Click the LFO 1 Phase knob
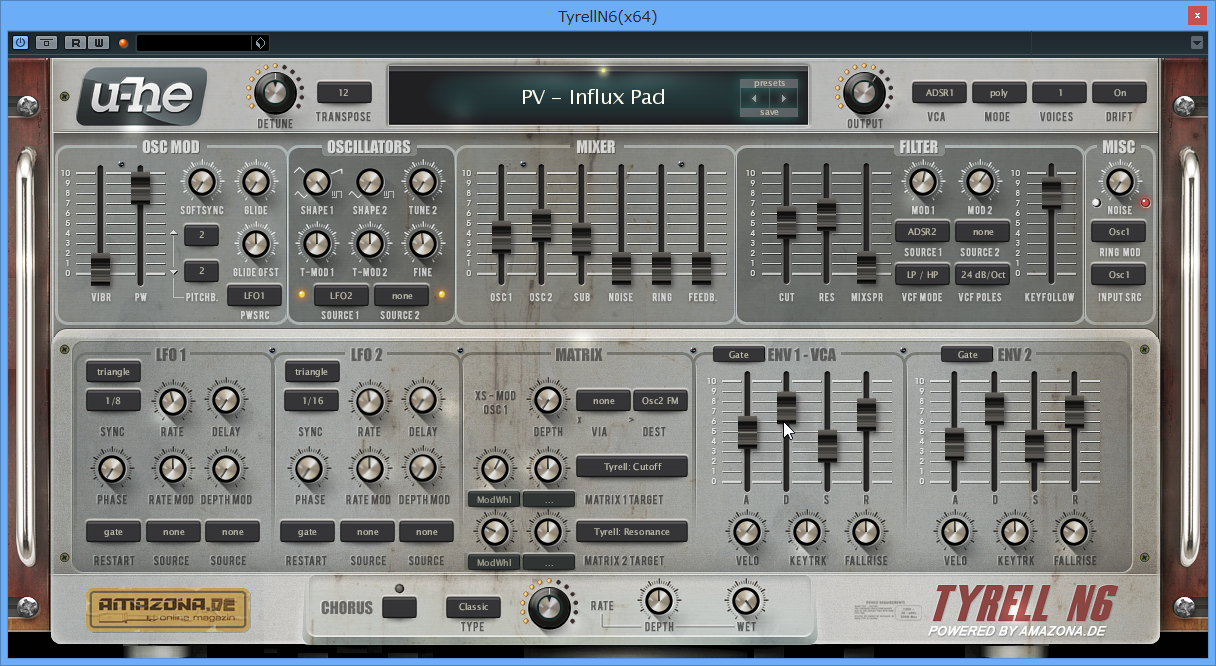Viewport: 1216px width, 666px height. pos(113,469)
